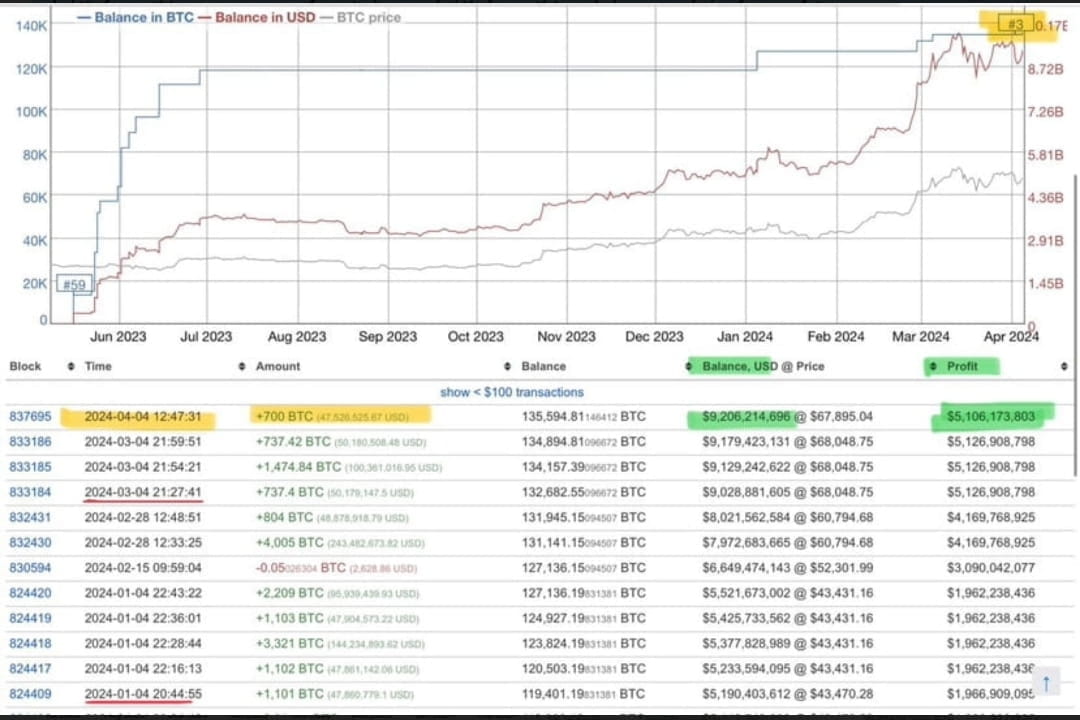Open block 824418 link

click(x=30, y=644)
